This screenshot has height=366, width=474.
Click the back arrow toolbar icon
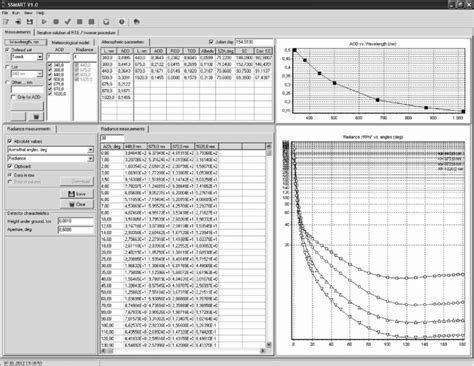136,22
